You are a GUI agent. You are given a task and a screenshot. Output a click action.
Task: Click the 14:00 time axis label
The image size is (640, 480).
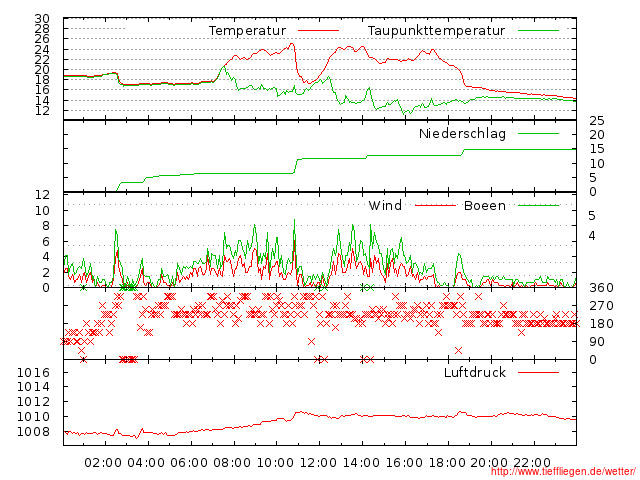pos(361,463)
